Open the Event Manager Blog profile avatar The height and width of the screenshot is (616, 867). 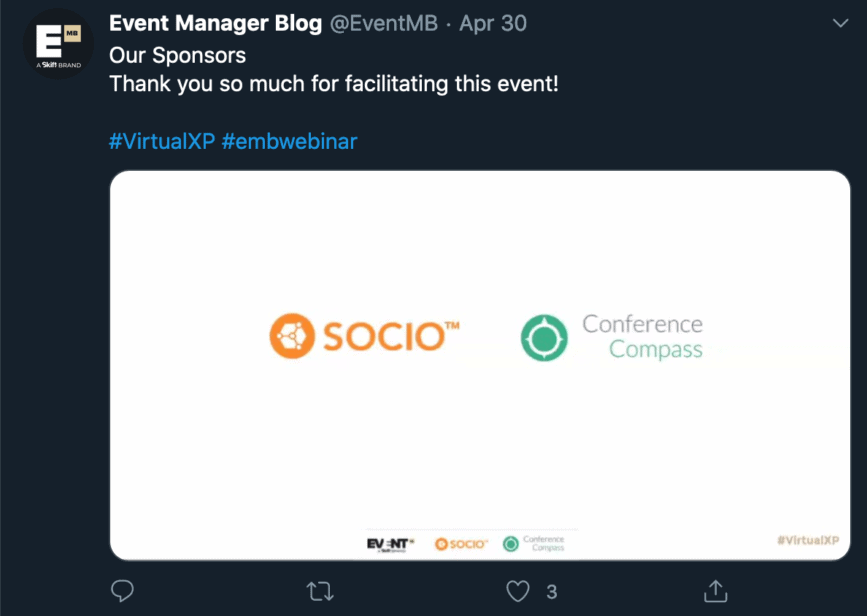click(58, 44)
